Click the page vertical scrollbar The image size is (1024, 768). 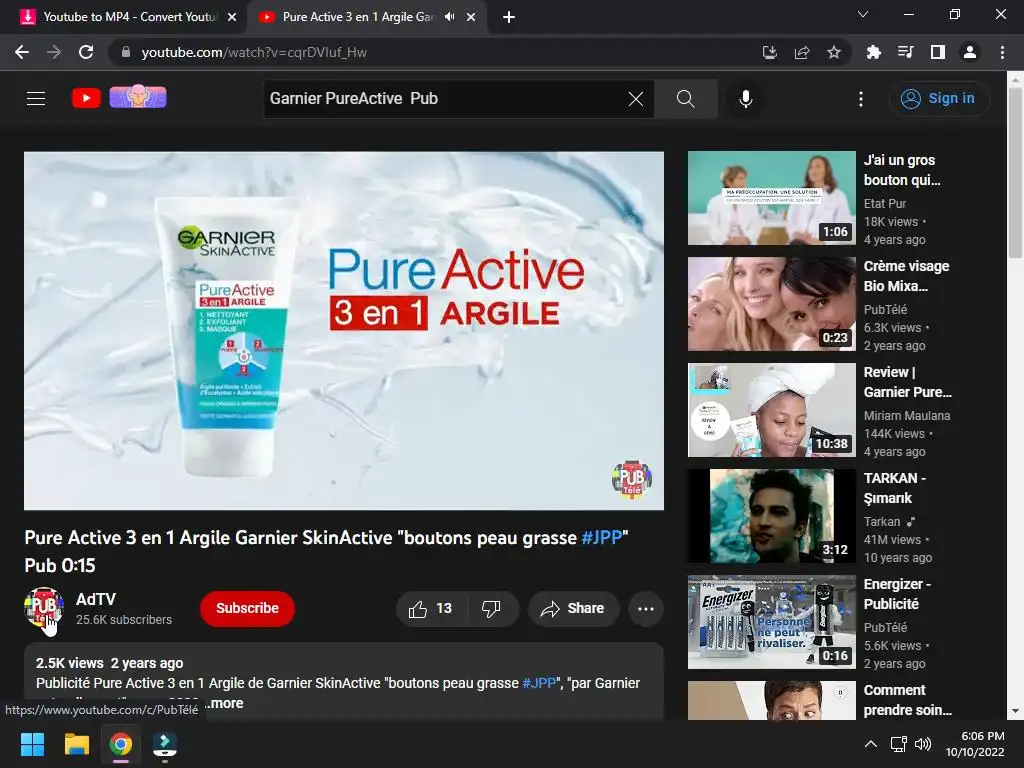click(x=1015, y=173)
